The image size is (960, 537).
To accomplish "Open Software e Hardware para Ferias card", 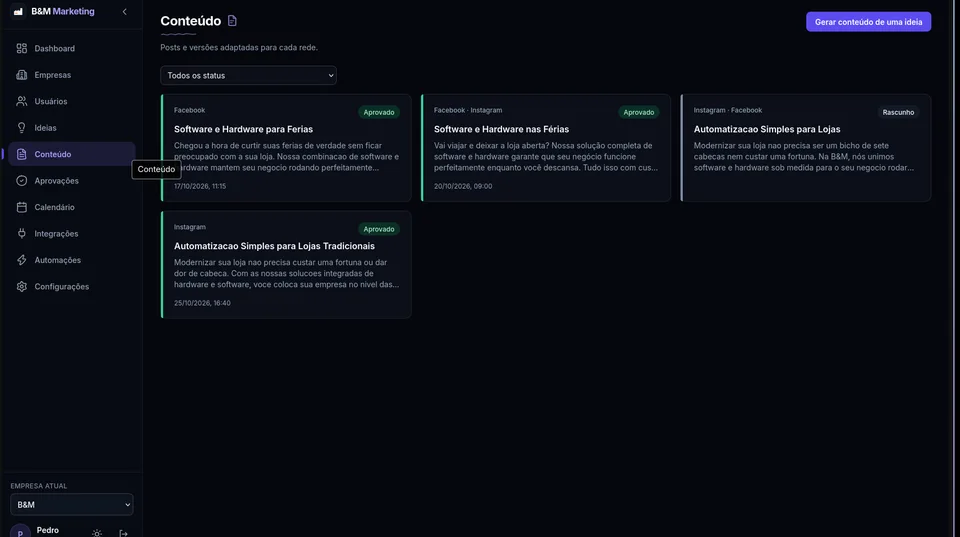I will pos(286,148).
